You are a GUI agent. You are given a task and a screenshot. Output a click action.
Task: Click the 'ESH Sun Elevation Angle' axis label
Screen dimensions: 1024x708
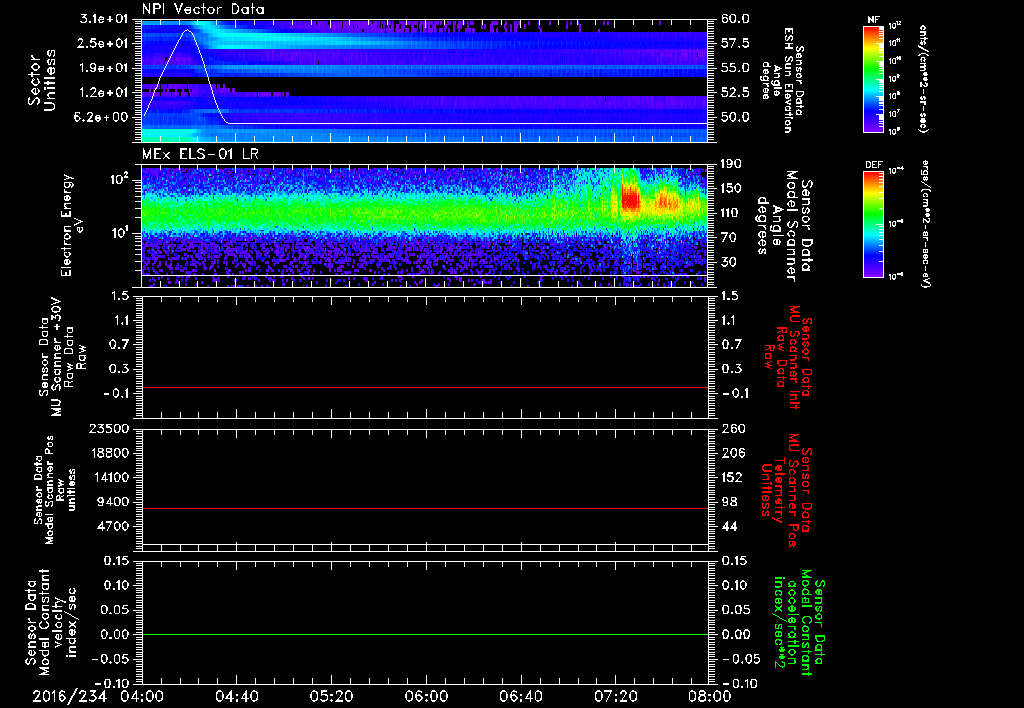pos(782,80)
